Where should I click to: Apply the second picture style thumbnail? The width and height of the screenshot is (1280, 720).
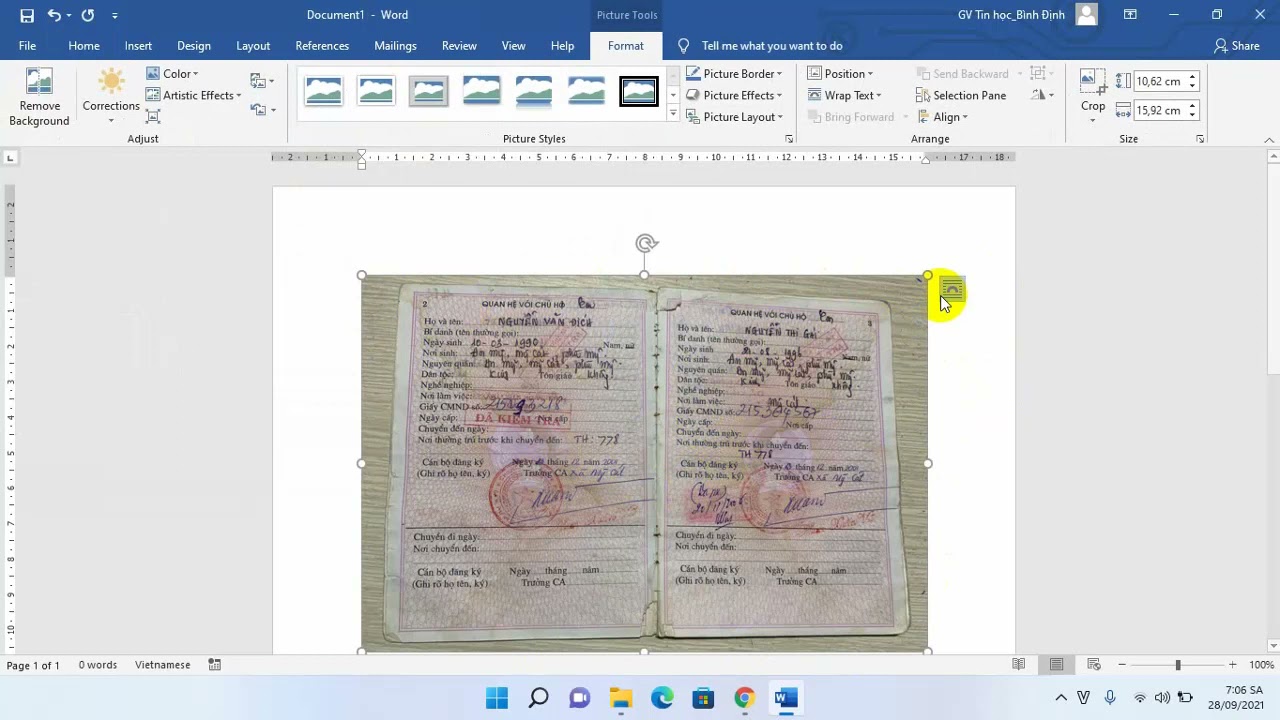376,91
